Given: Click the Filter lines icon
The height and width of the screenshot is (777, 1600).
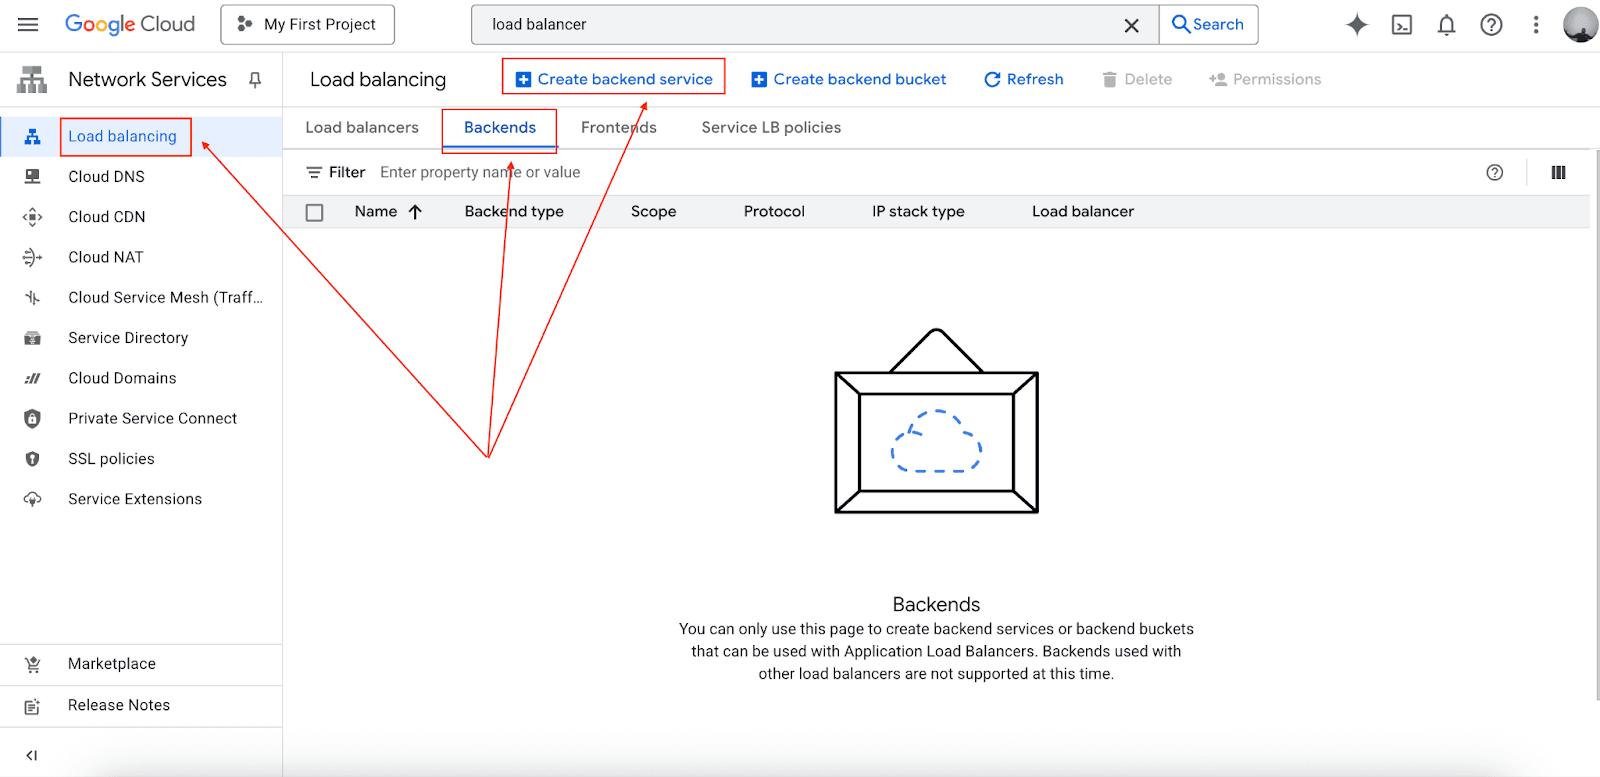Looking at the screenshot, I should coord(314,172).
